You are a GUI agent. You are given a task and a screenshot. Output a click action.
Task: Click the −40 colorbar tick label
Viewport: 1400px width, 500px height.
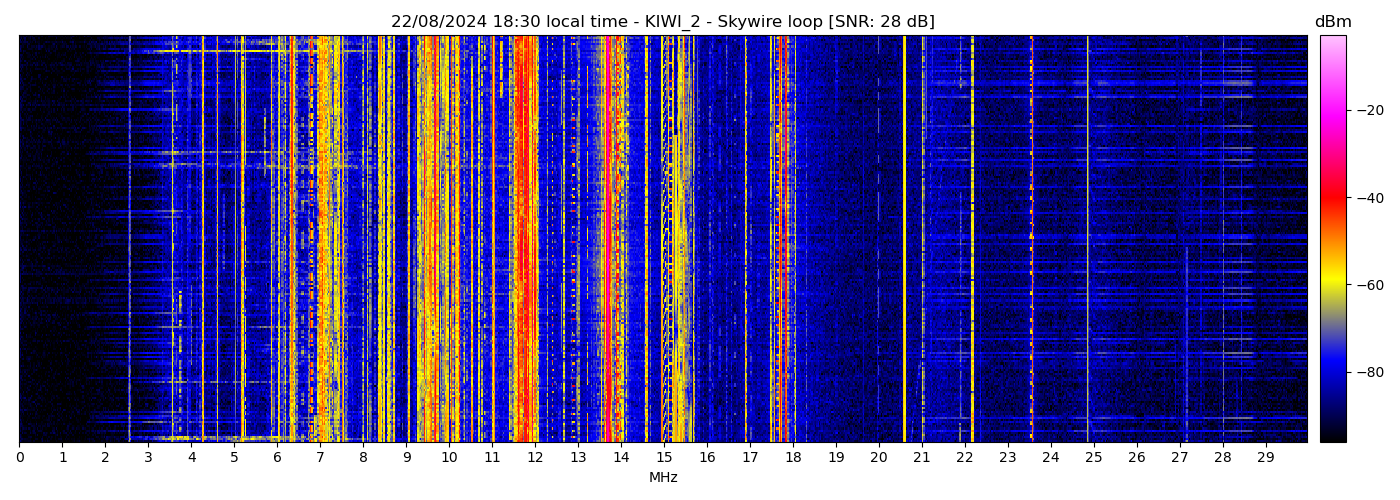coord(1368,198)
